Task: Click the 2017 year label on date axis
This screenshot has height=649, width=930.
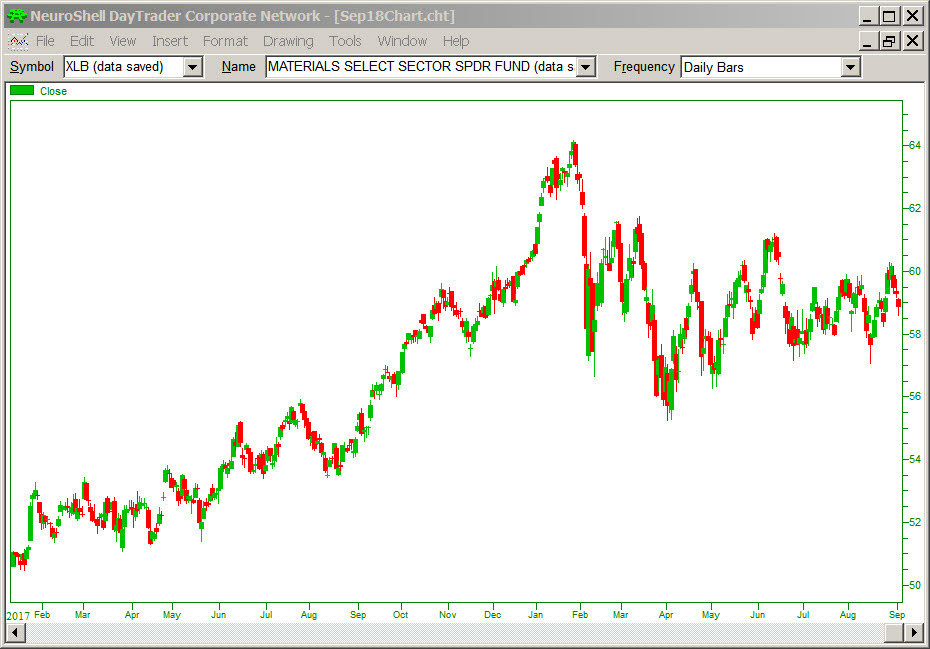Action: click(18, 616)
